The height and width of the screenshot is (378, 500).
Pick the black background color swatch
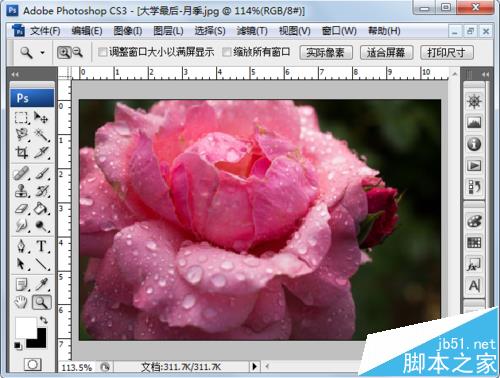(x=40, y=341)
